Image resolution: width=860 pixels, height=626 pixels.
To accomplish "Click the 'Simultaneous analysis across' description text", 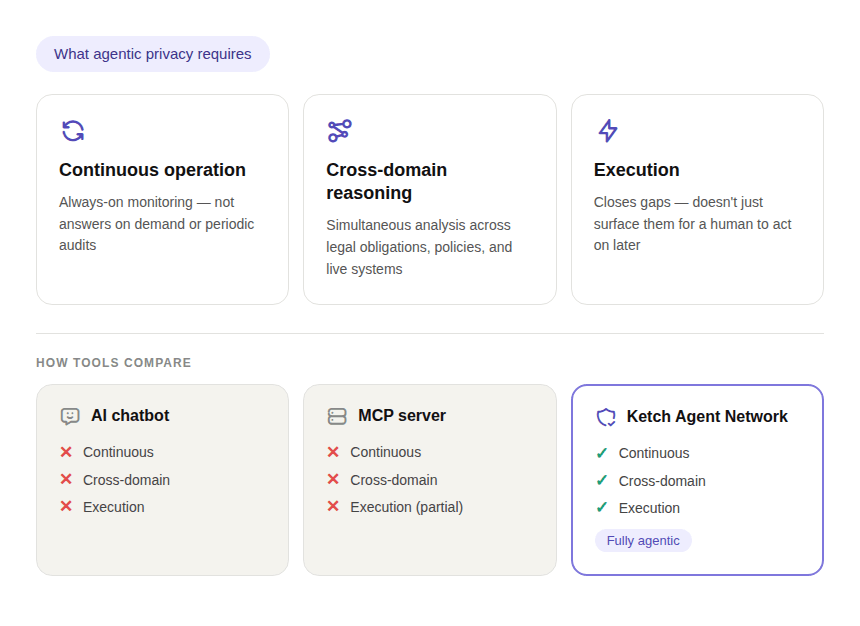I will (419, 247).
